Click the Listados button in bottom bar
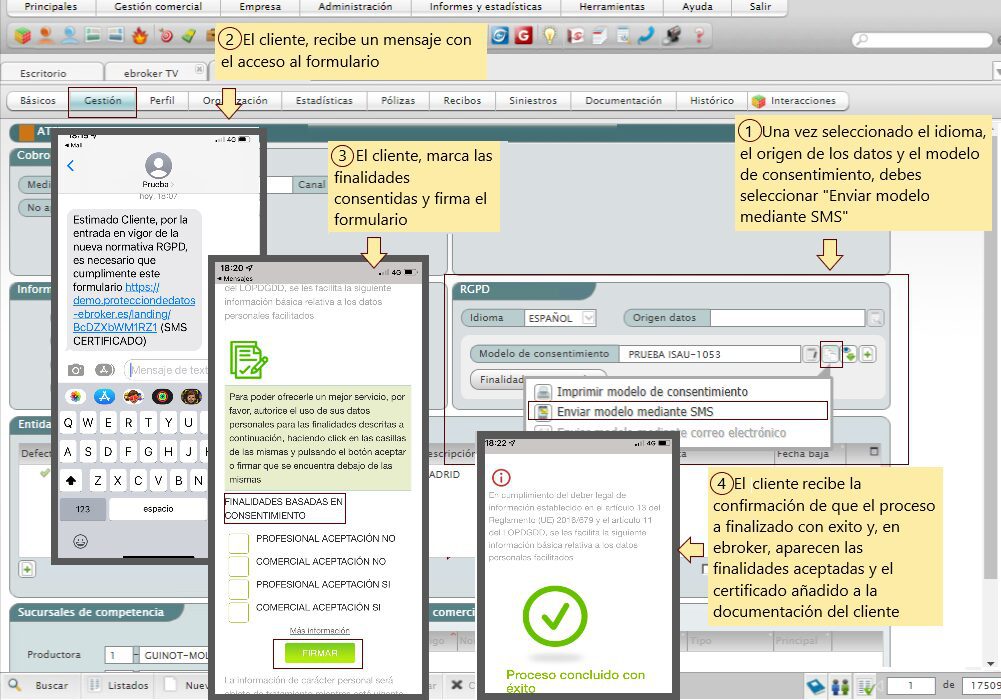 [x=121, y=685]
